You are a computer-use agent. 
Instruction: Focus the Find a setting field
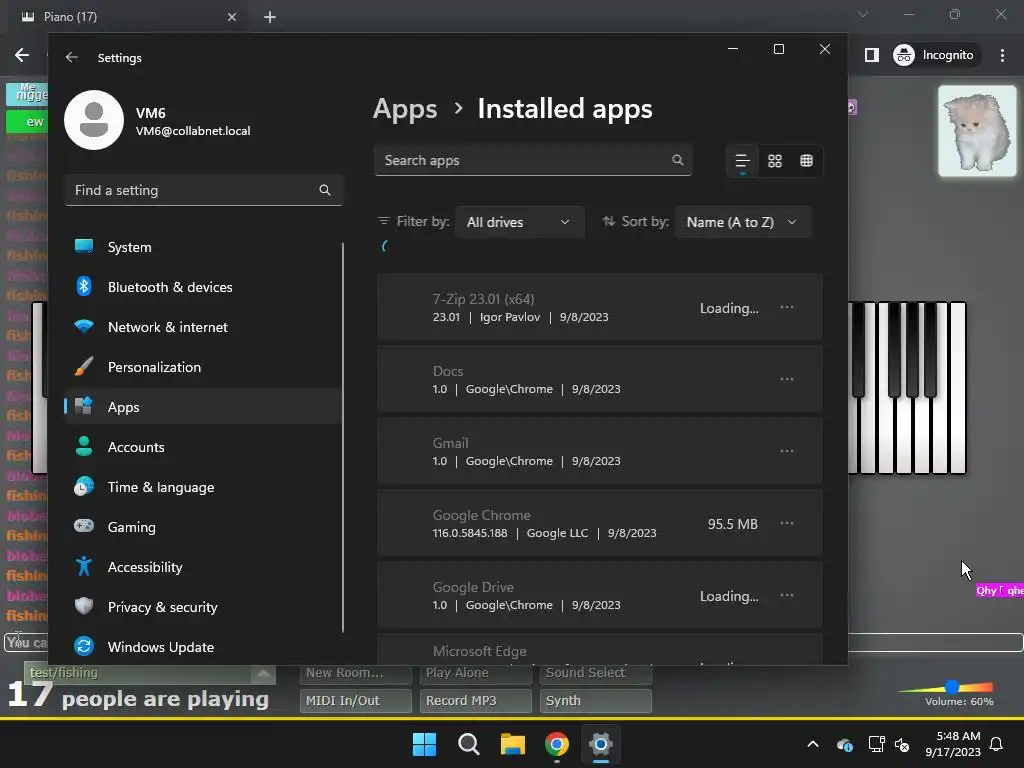[x=204, y=190]
